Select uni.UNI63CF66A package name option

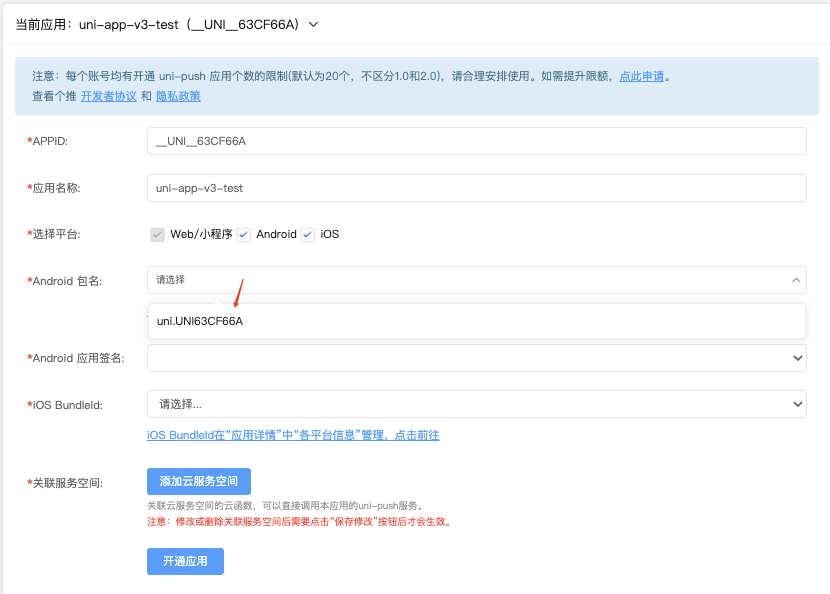476,321
